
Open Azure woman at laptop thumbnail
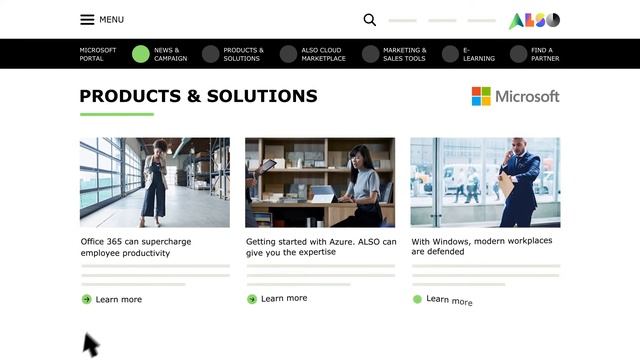(320, 182)
